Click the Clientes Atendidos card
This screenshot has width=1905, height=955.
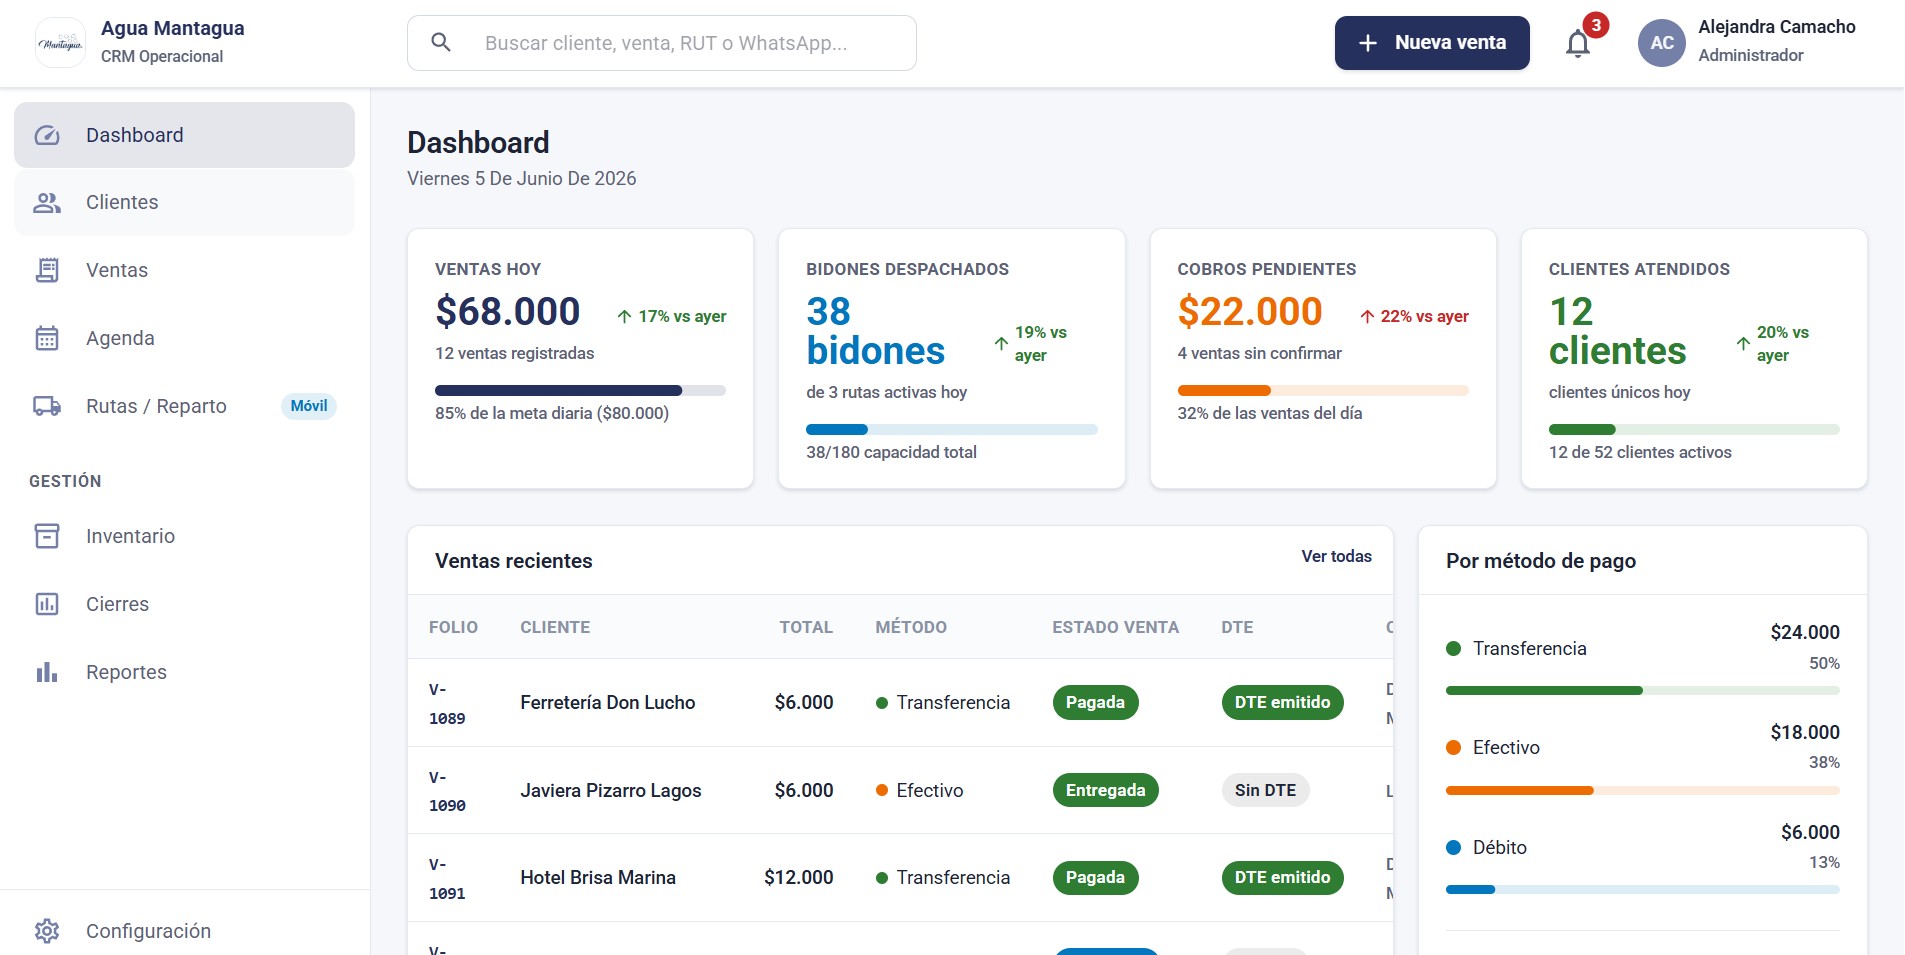[1694, 359]
